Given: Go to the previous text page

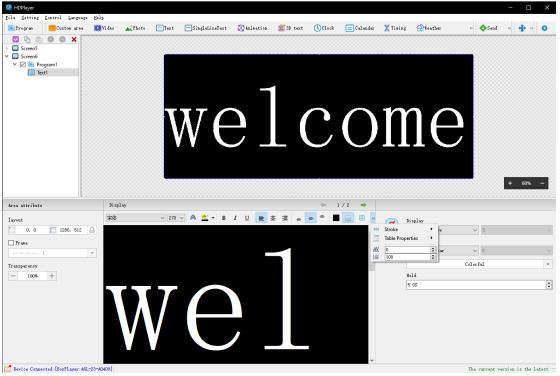Looking at the screenshot, I should tap(323, 205).
